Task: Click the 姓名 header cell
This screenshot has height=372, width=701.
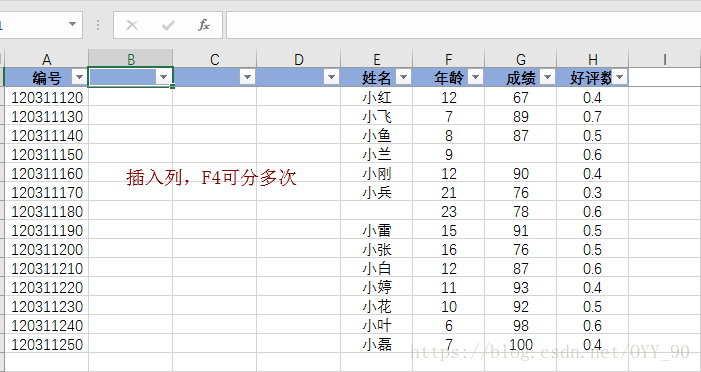Action: (376, 77)
